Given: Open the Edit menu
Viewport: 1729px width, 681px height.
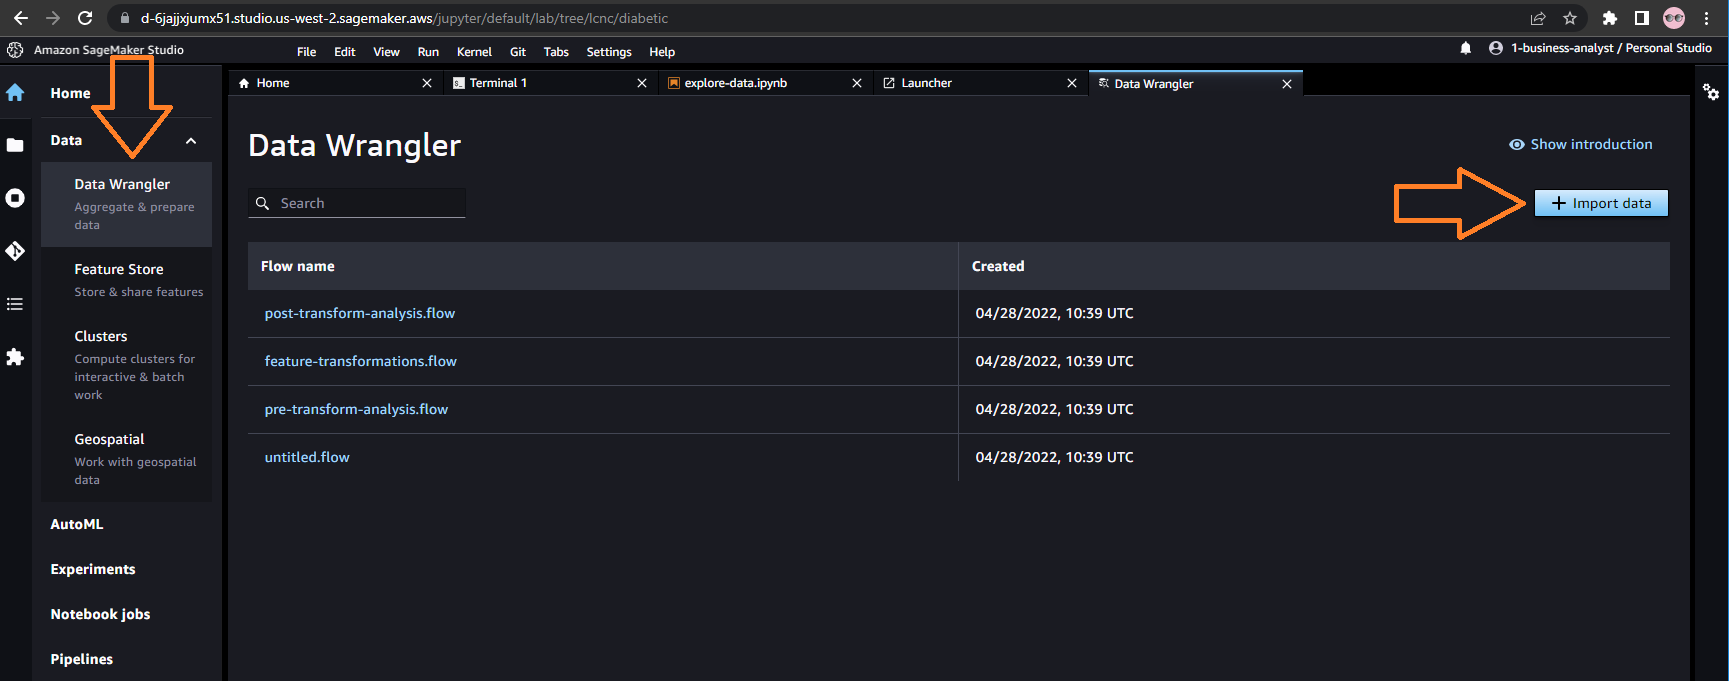Looking at the screenshot, I should tap(345, 52).
